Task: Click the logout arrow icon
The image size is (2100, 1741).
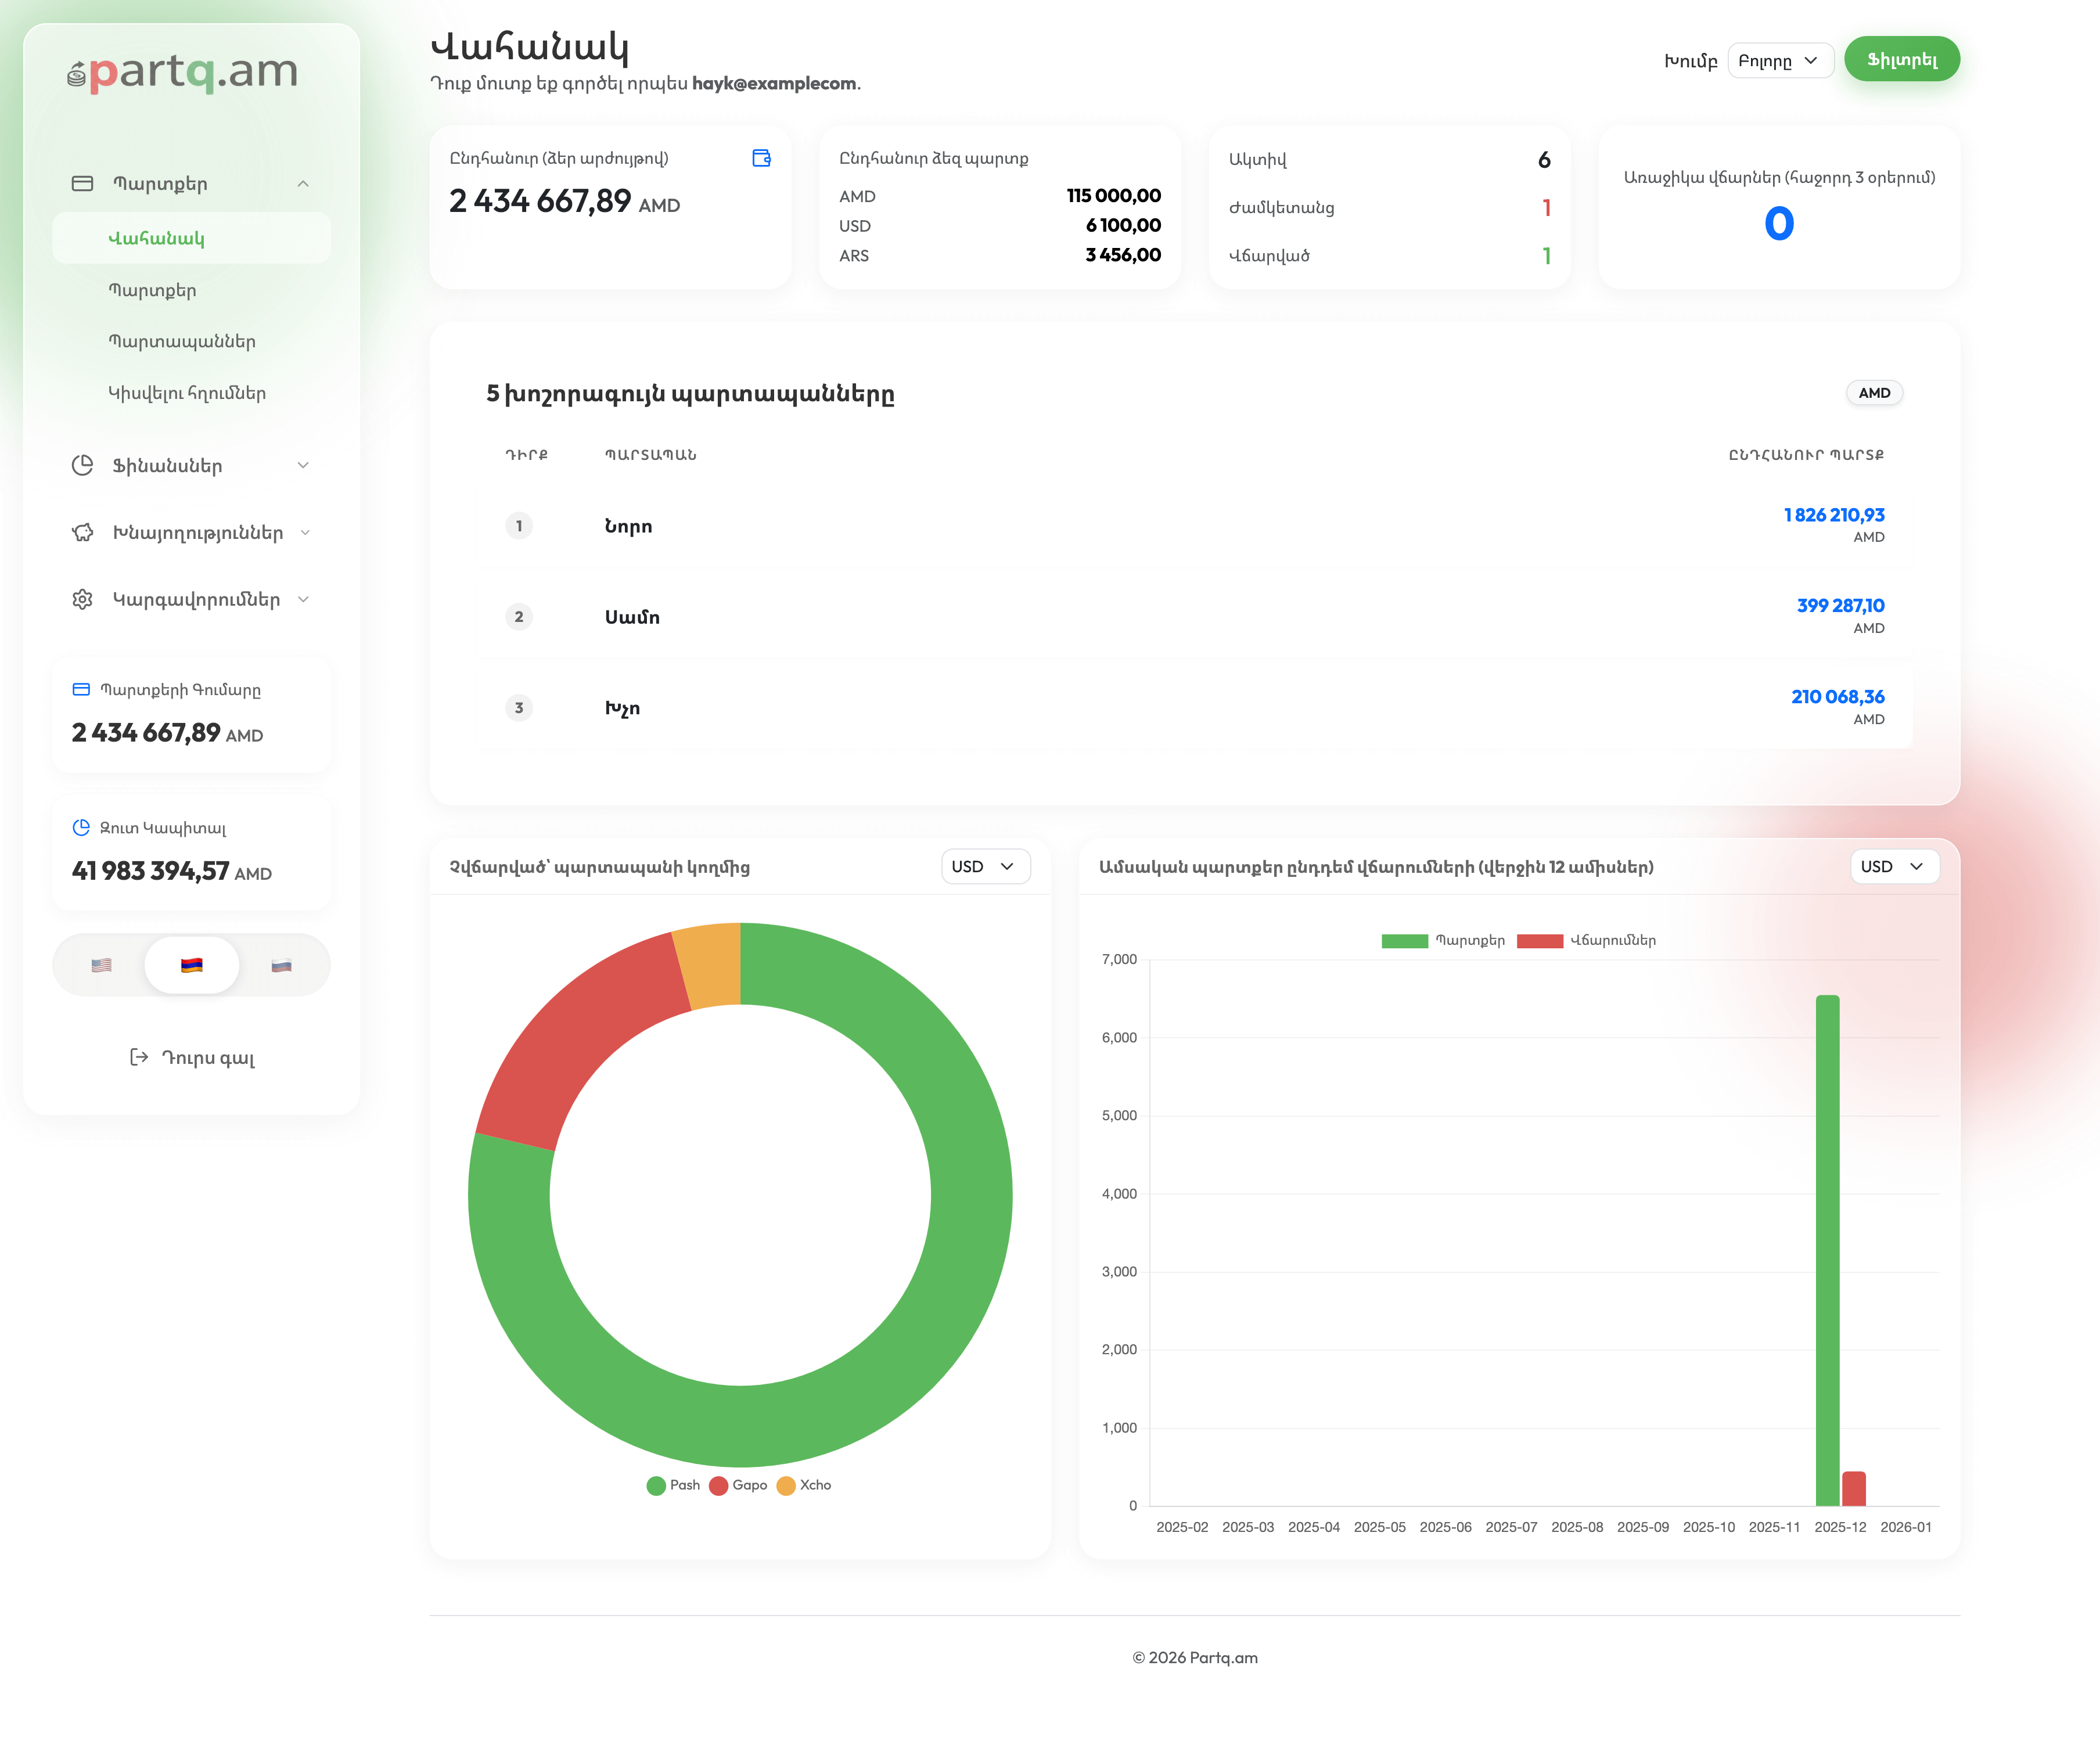Action: [139, 1057]
